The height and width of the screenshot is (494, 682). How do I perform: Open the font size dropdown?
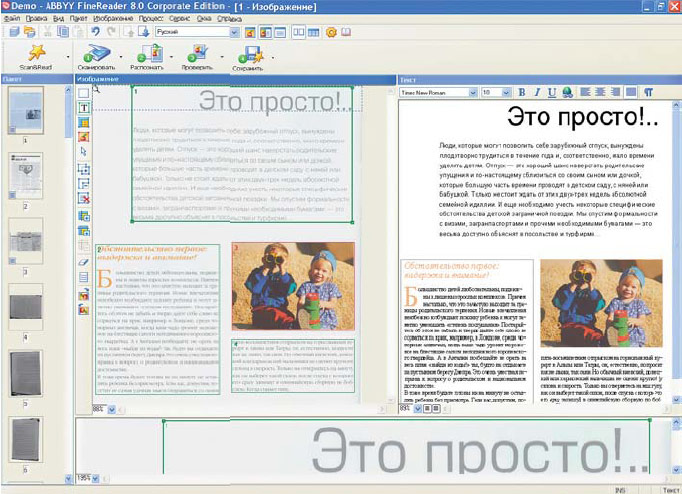(x=506, y=92)
